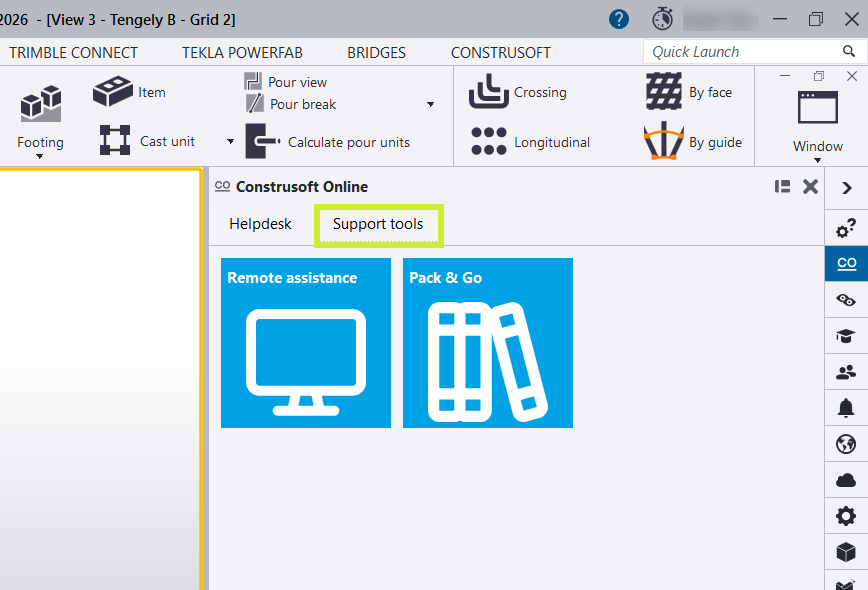
Task: Open the cloud sidebar icon
Action: [x=846, y=480]
